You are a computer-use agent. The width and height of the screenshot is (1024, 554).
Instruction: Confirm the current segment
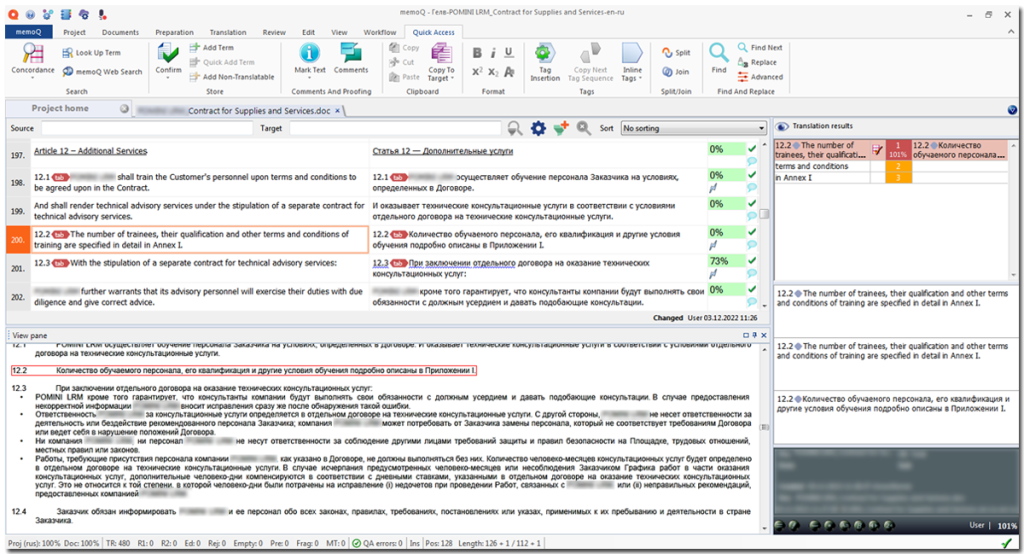click(x=168, y=57)
